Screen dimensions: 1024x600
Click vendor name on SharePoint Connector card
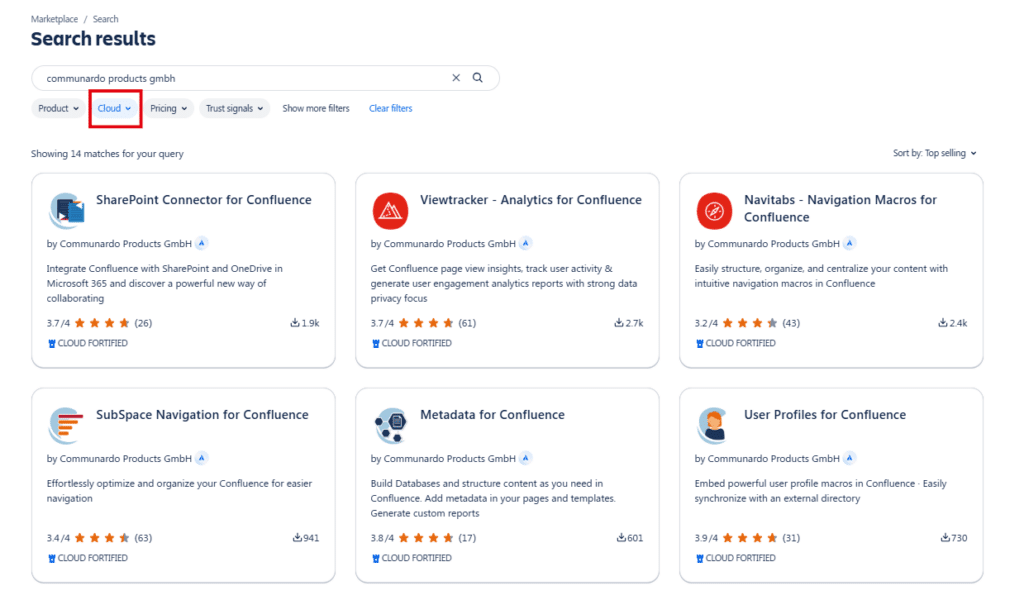(x=125, y=244)
